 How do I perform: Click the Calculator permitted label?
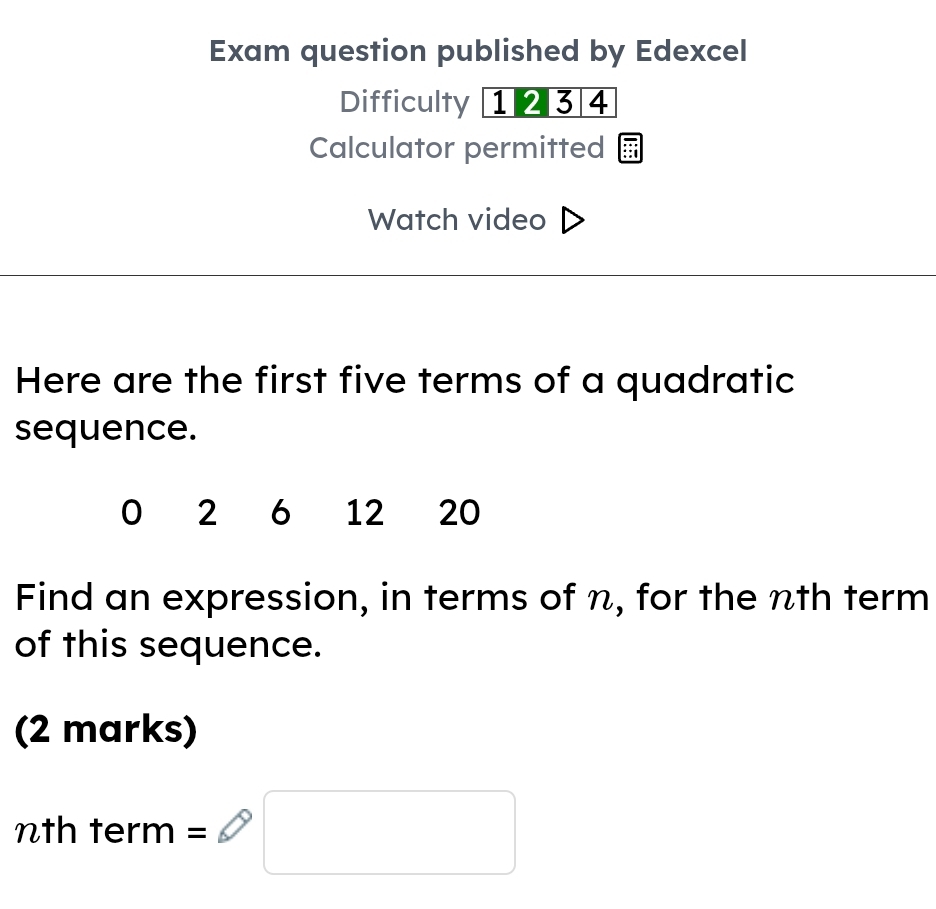point(457,148)
